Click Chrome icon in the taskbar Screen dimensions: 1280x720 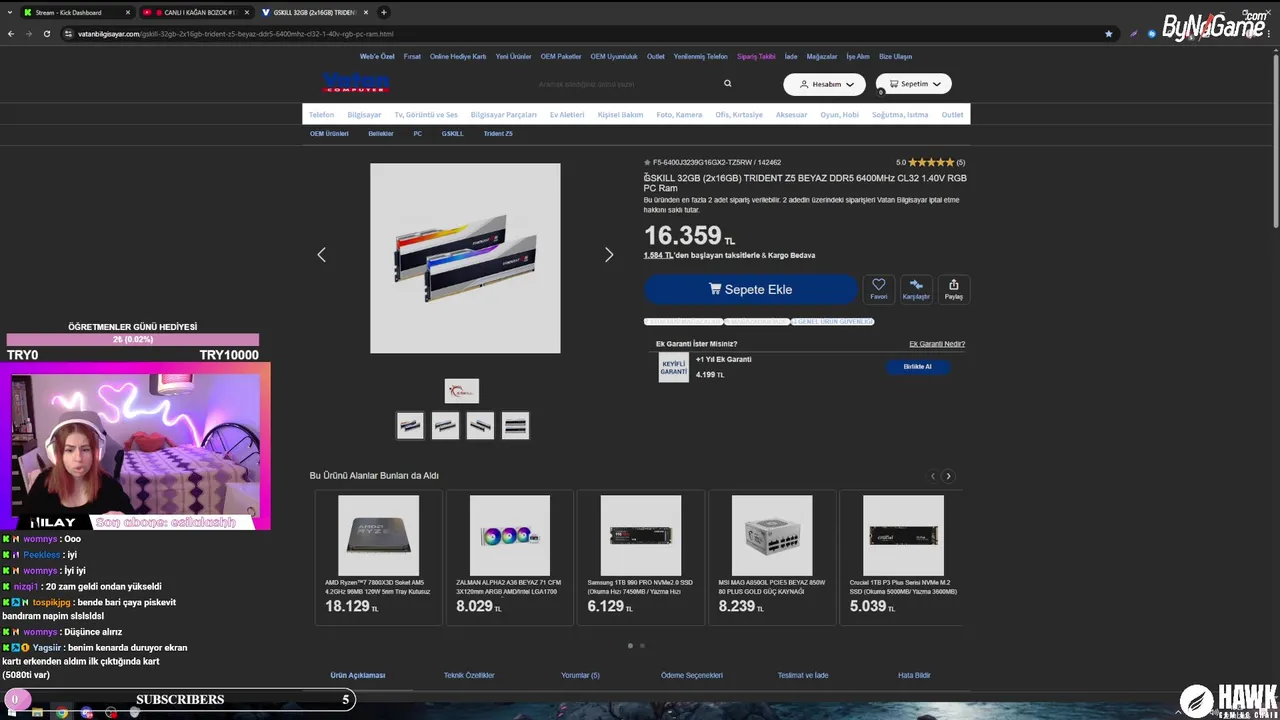[x=62, y=712]
